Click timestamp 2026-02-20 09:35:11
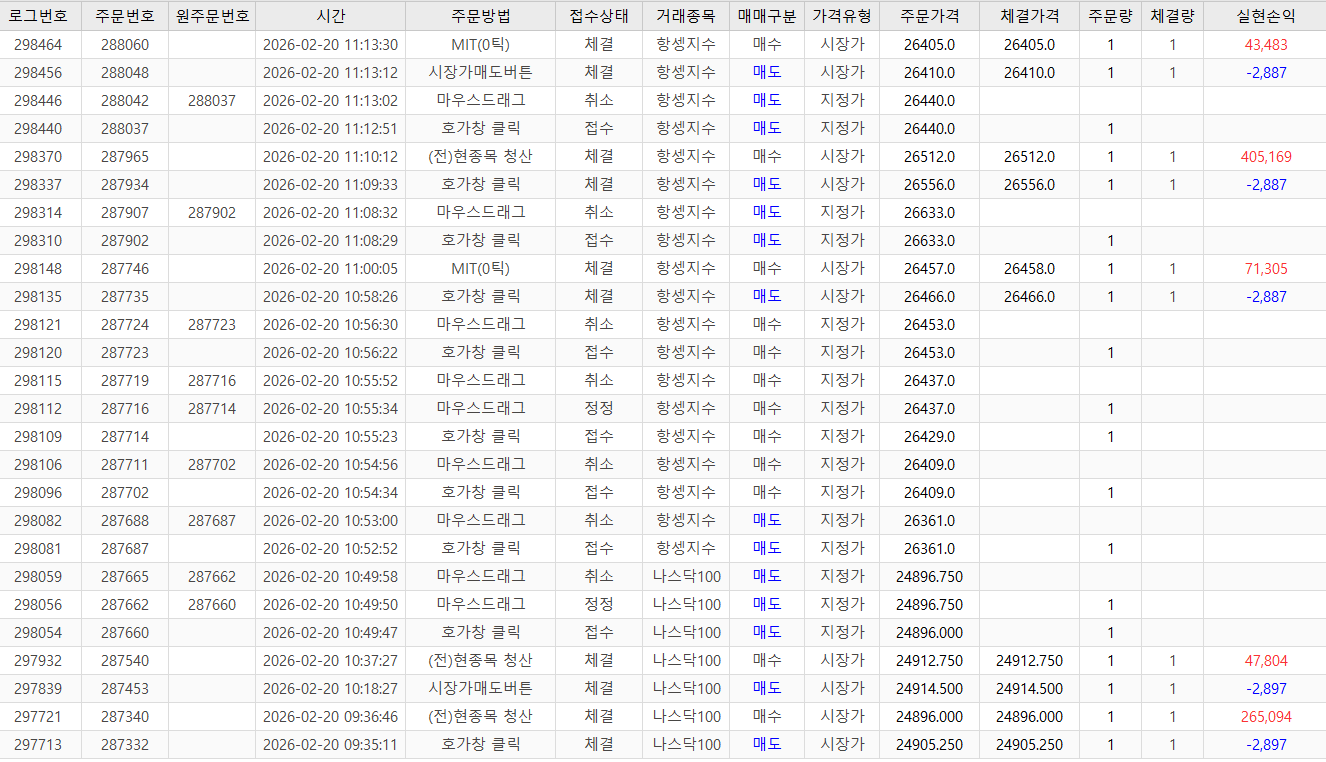 coord(330,745)
